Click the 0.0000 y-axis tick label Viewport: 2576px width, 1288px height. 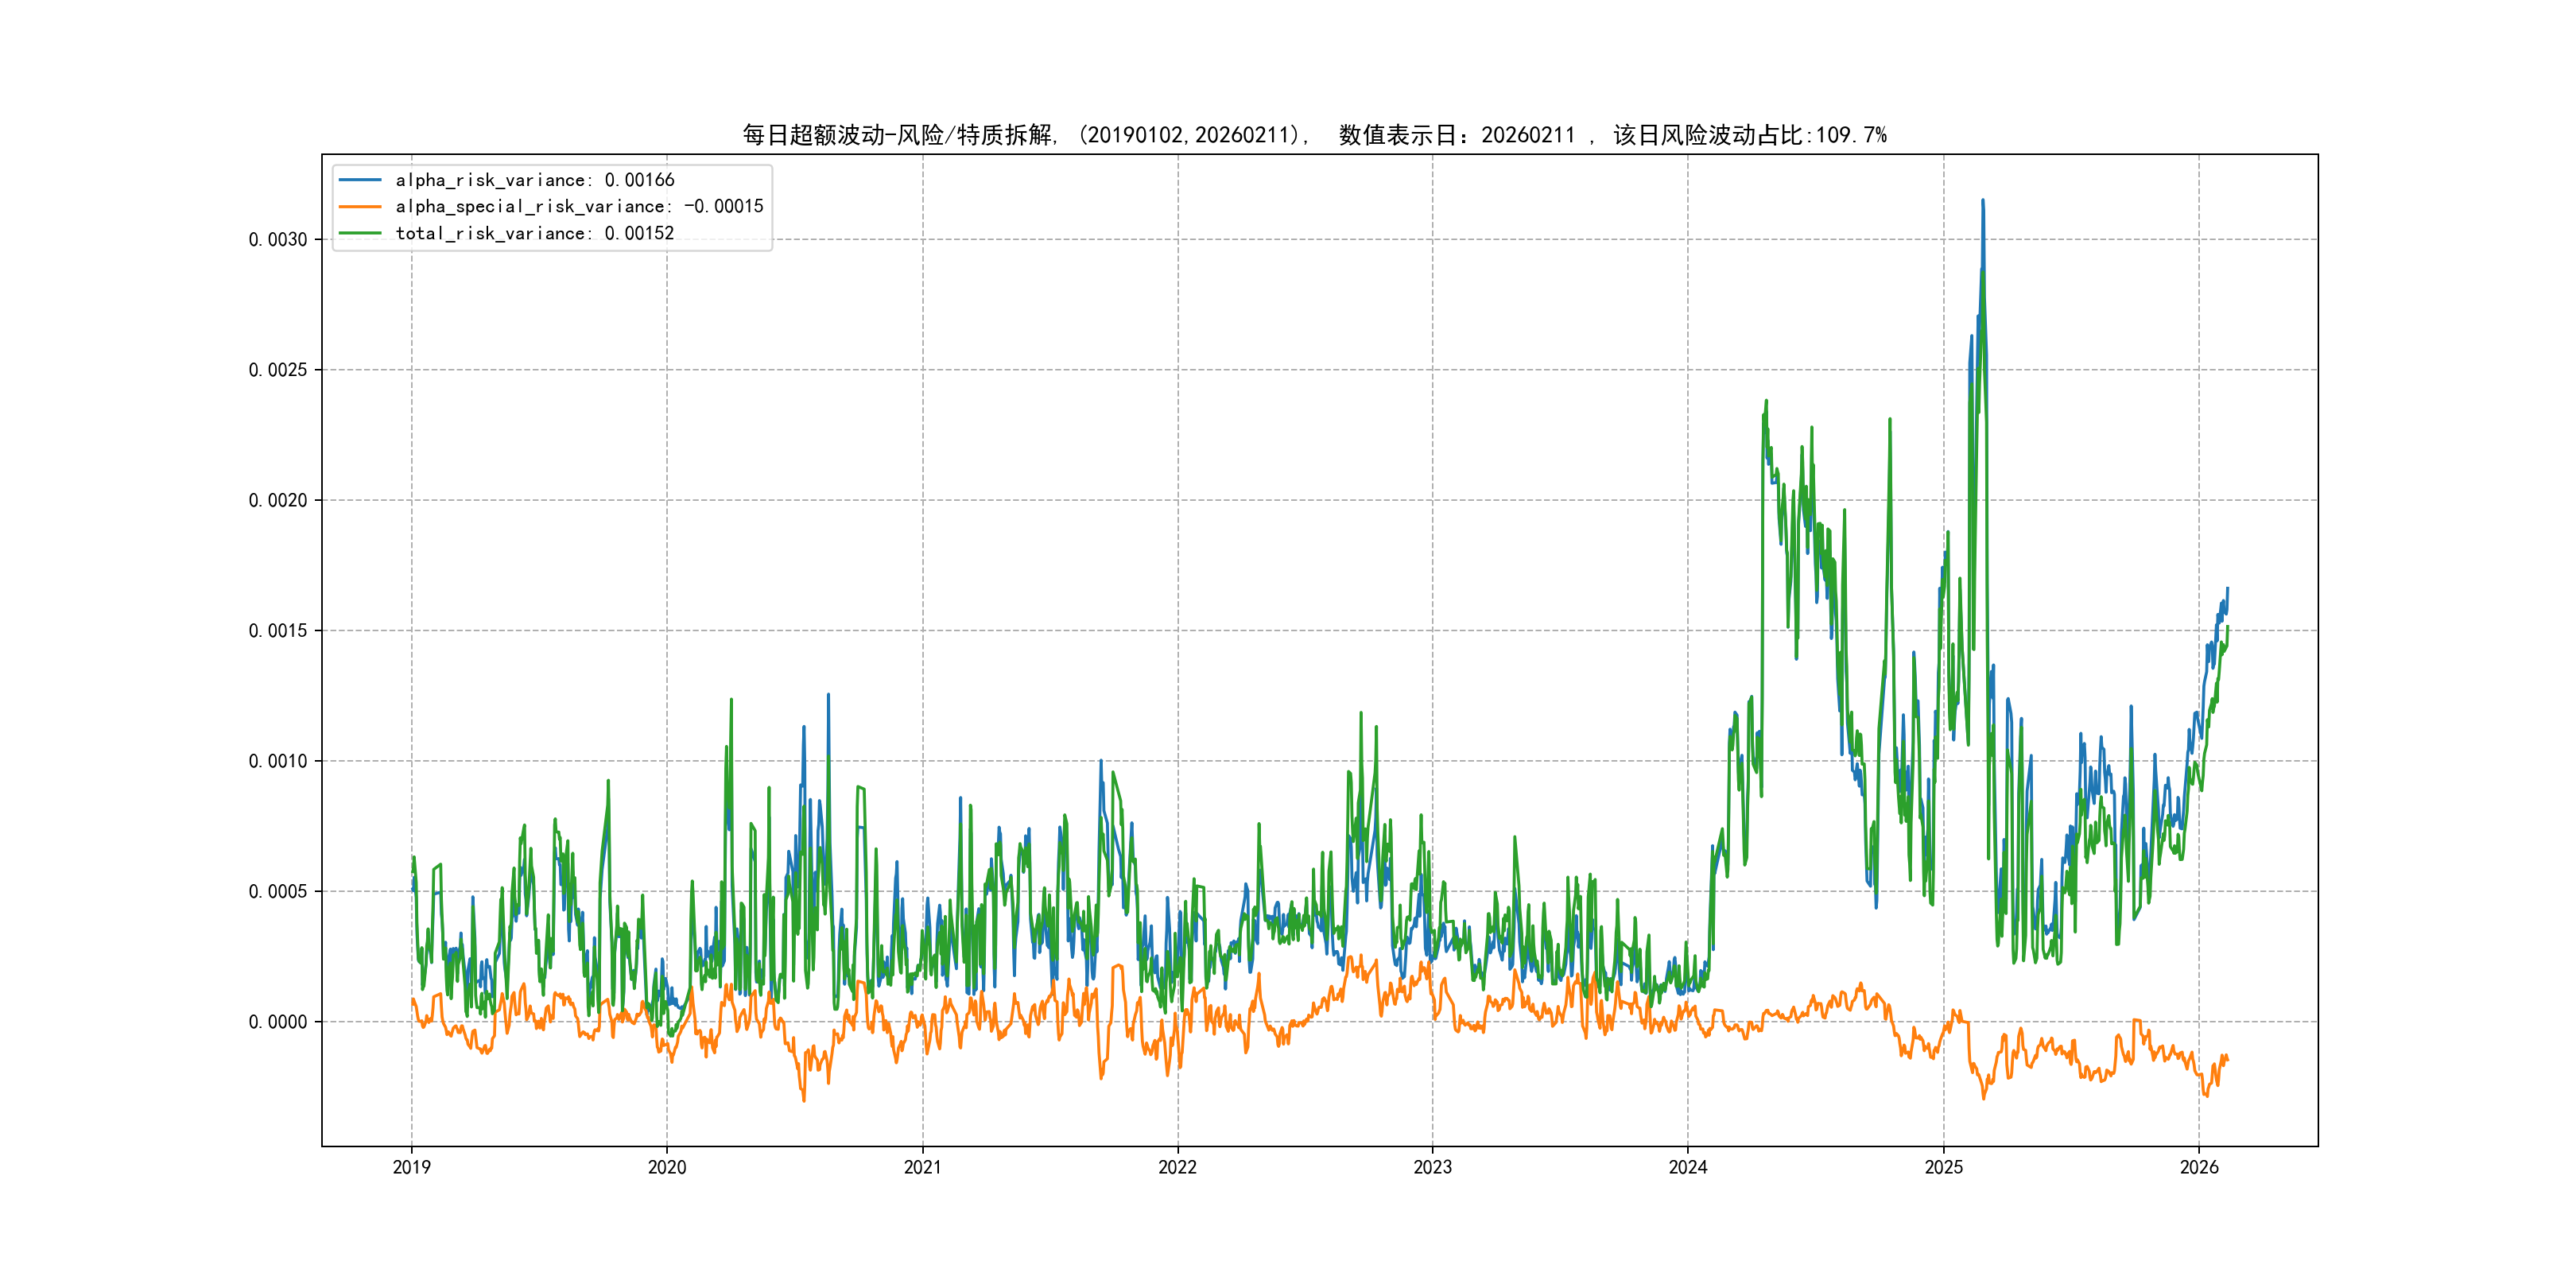click(x=278, y=1022)
